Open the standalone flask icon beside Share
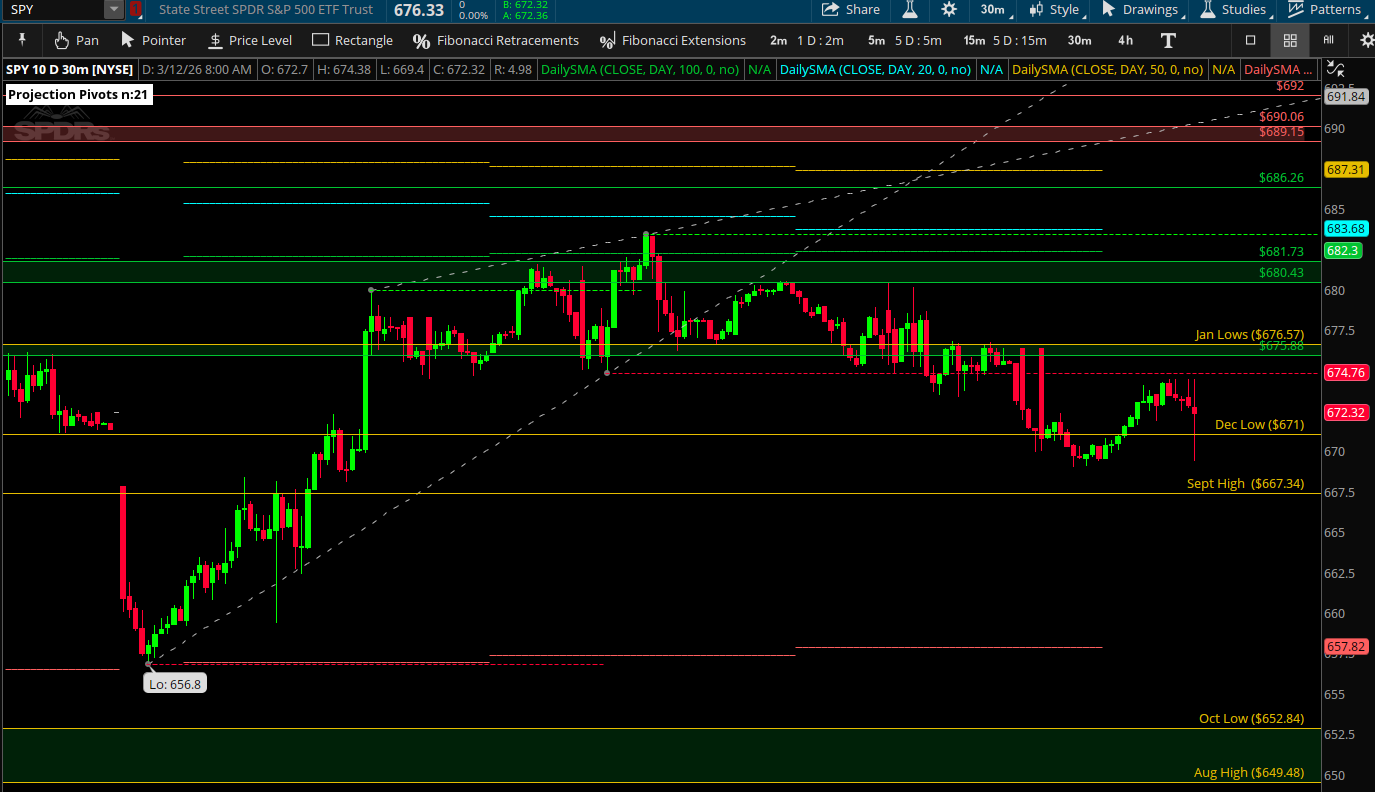1375x792 pixels. coord(909,10)
